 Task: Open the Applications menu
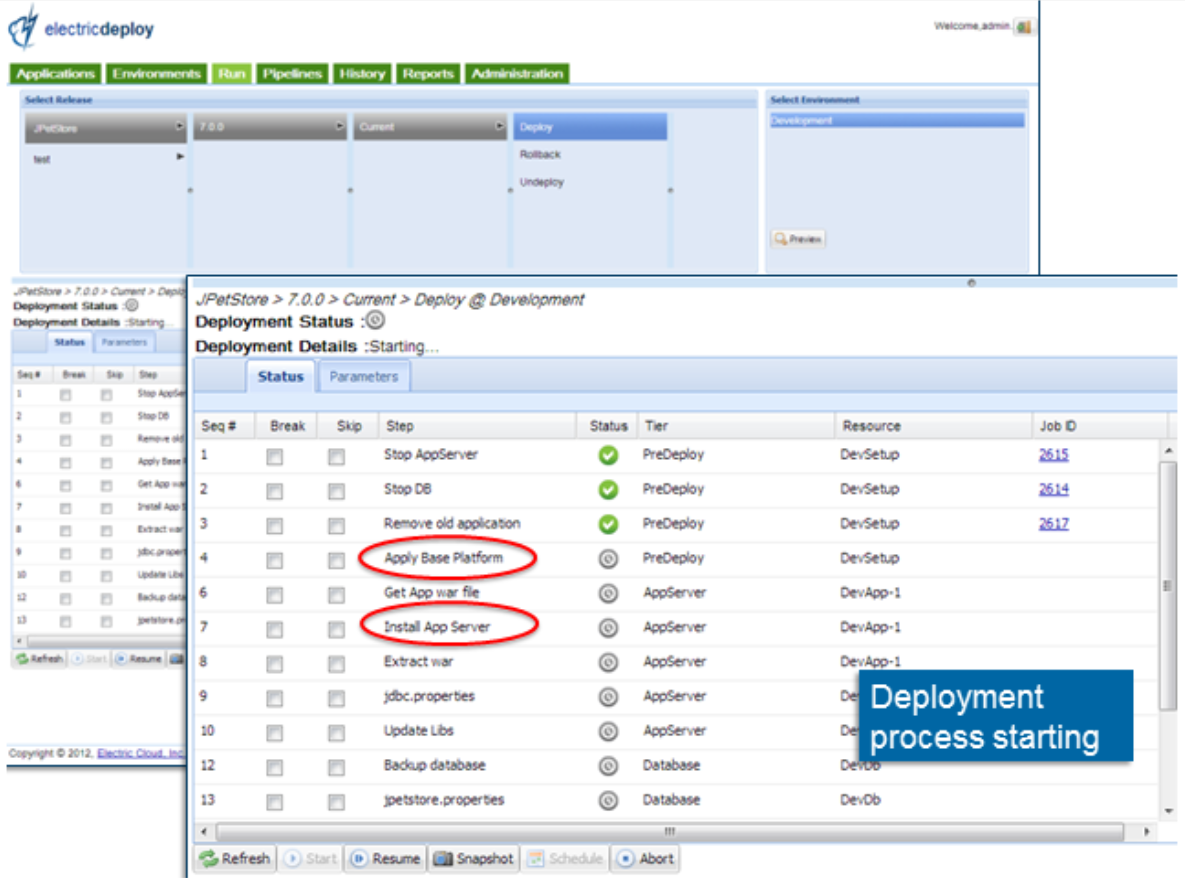[55, 73]
